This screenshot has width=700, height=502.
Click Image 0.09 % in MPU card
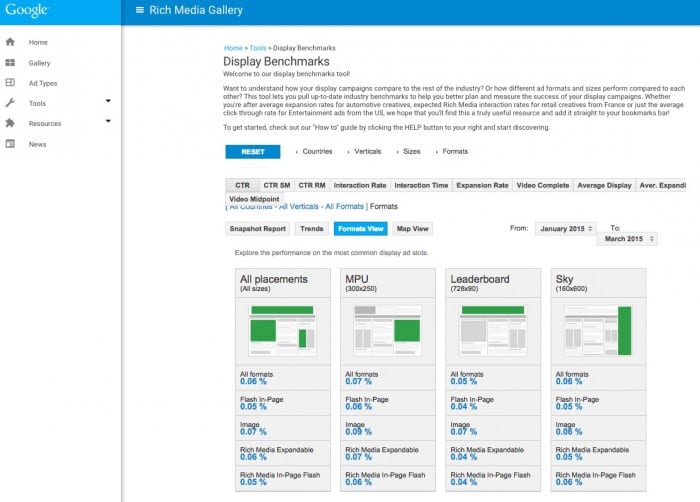388,428
